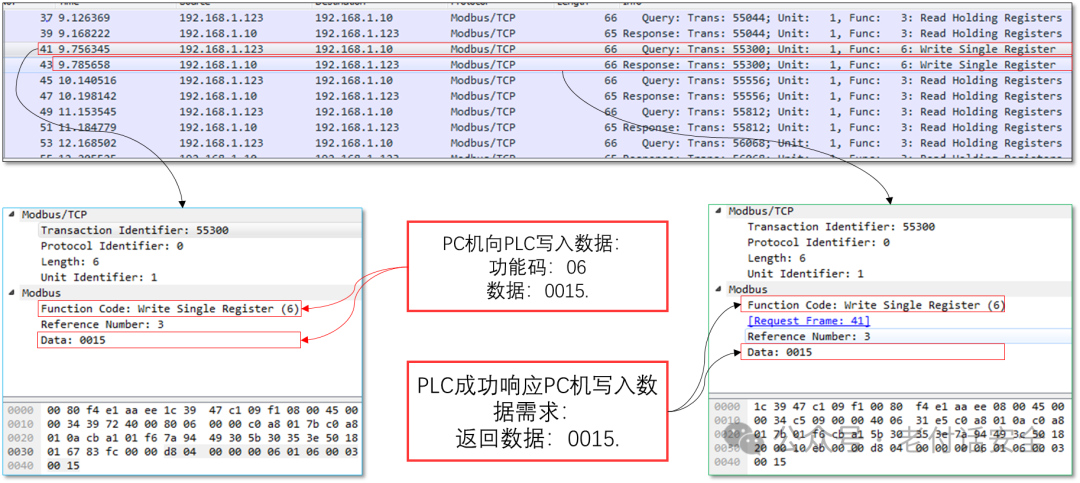
Task: Click hex row 0000 in right bytes pane
Action: click(x=891, y=407)
